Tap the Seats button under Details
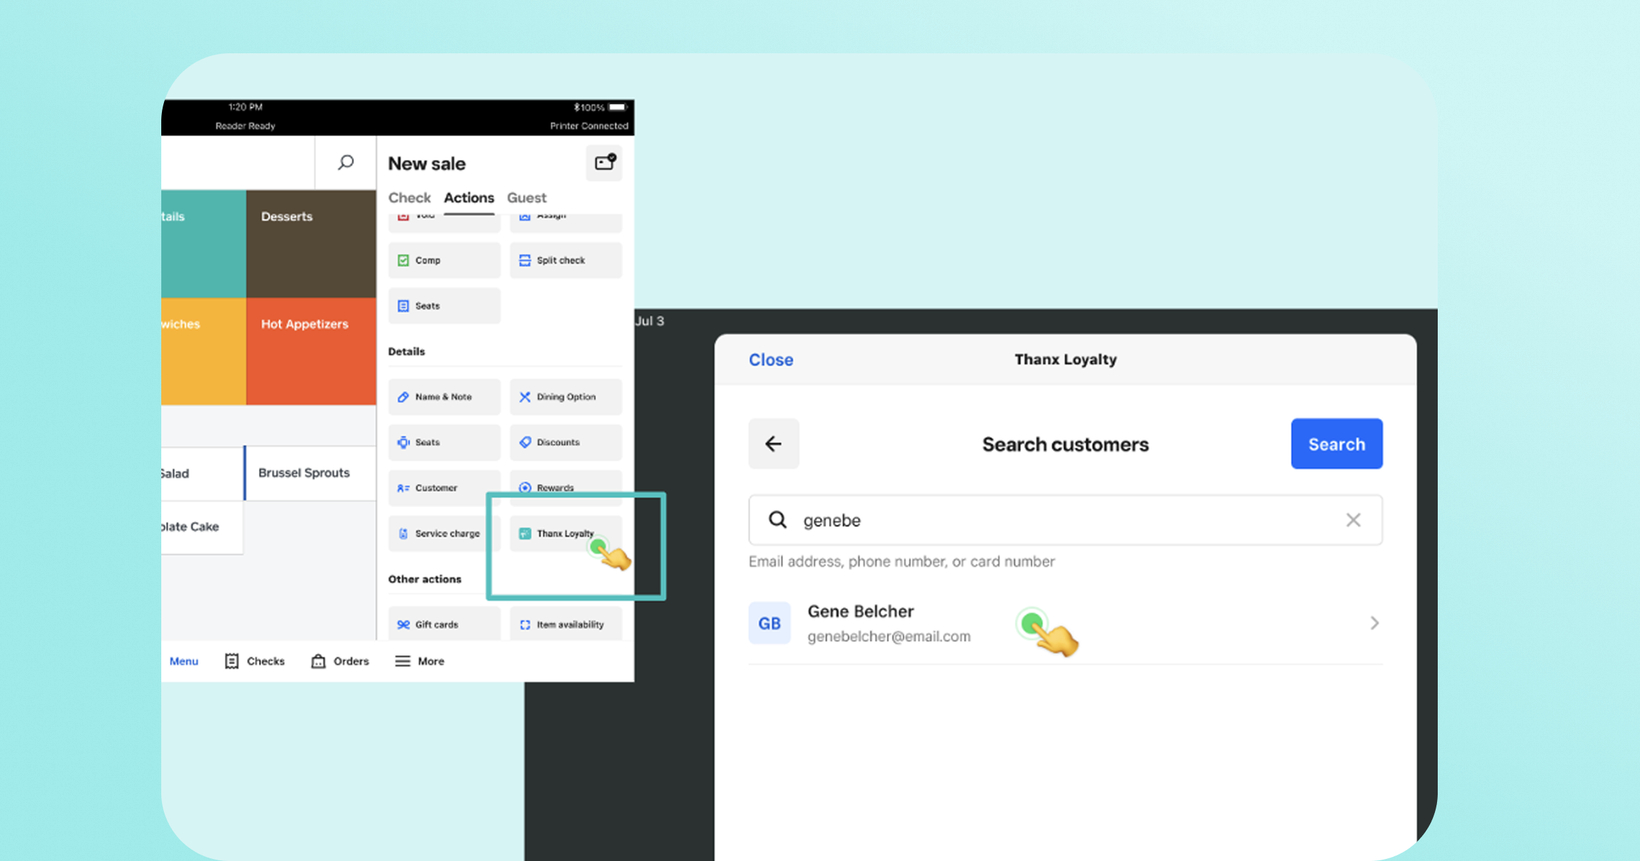 pos(444,442)
